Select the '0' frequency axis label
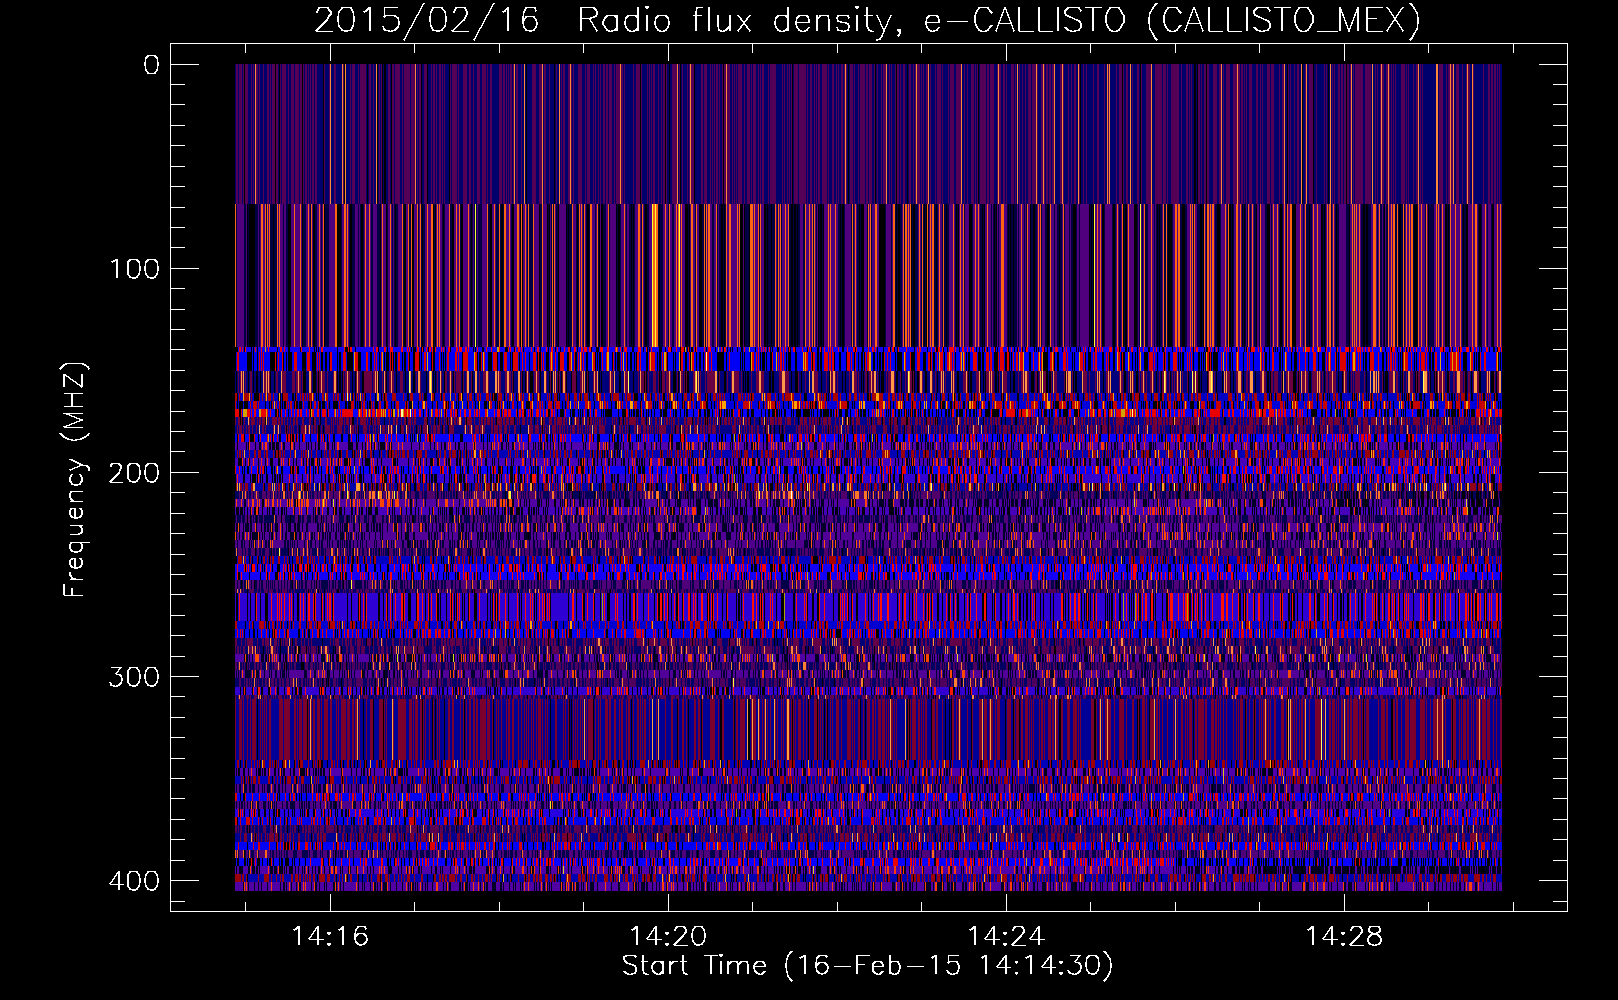This screenshot has height=1000, width=1618. pos(151,65)
